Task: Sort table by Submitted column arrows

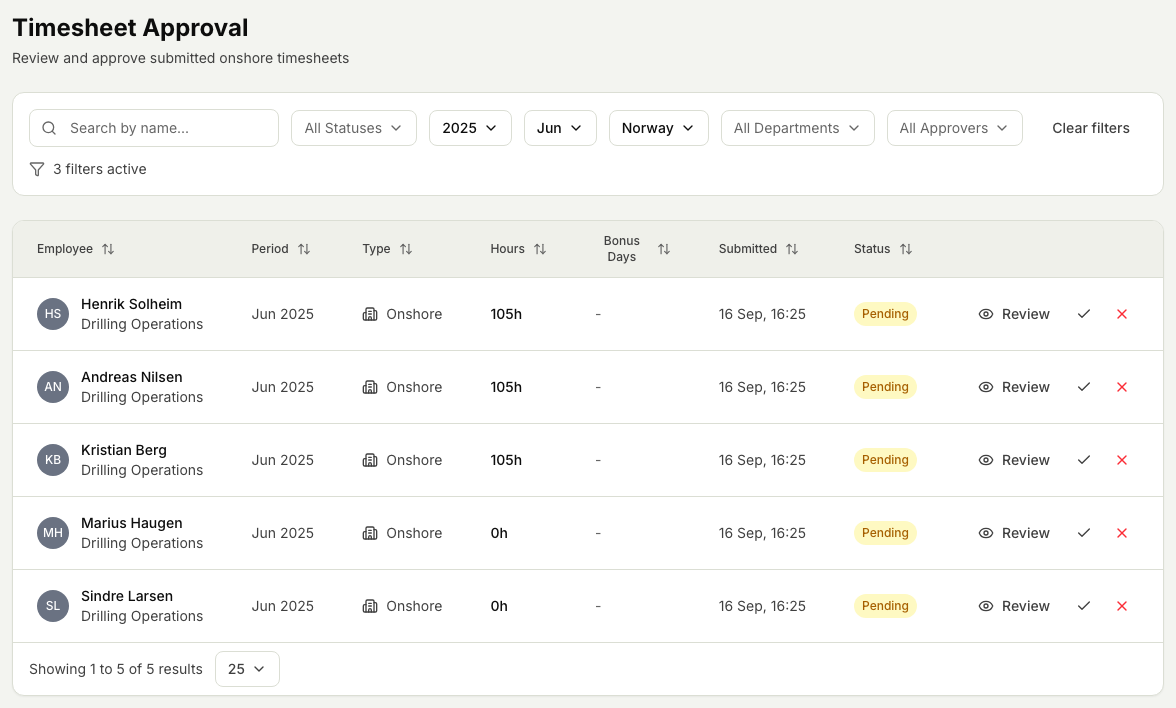Action: (x=792, y=249)
